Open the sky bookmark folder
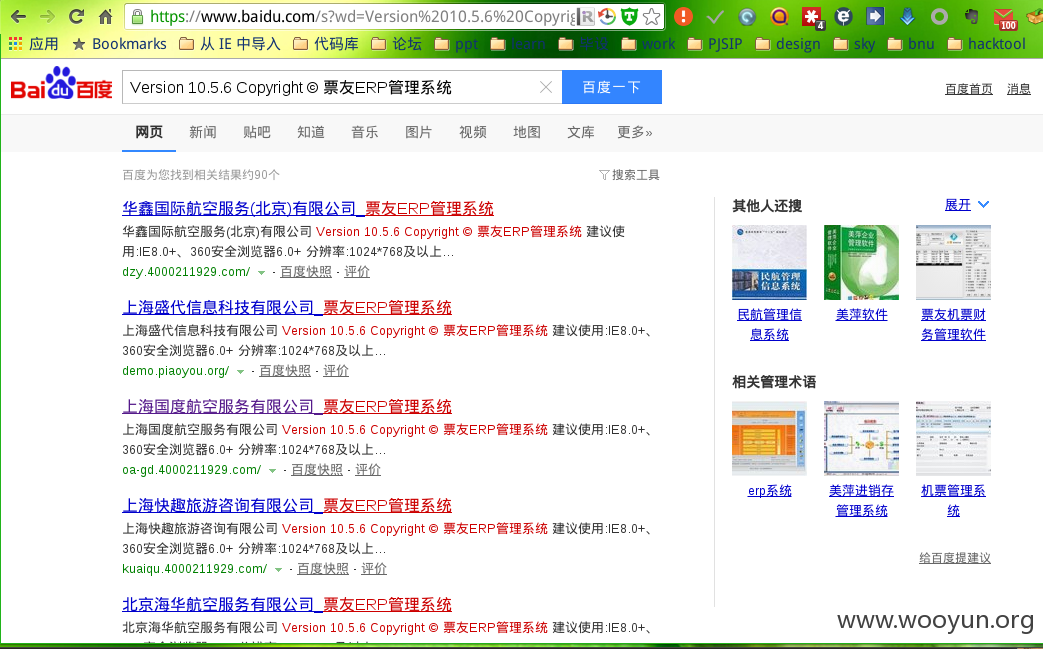 point(855,44)
